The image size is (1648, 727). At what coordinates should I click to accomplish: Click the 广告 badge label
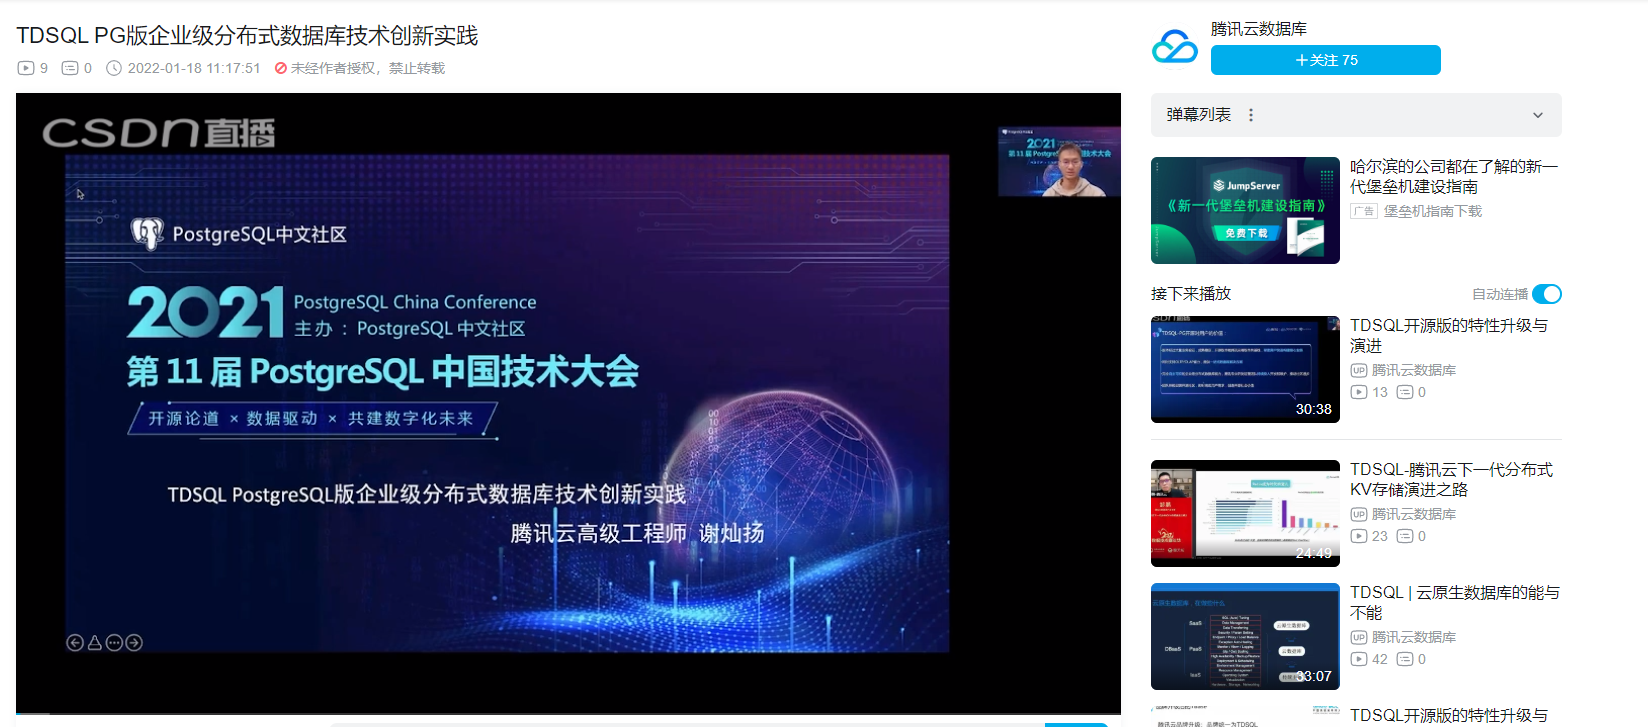click(1363, 211)
